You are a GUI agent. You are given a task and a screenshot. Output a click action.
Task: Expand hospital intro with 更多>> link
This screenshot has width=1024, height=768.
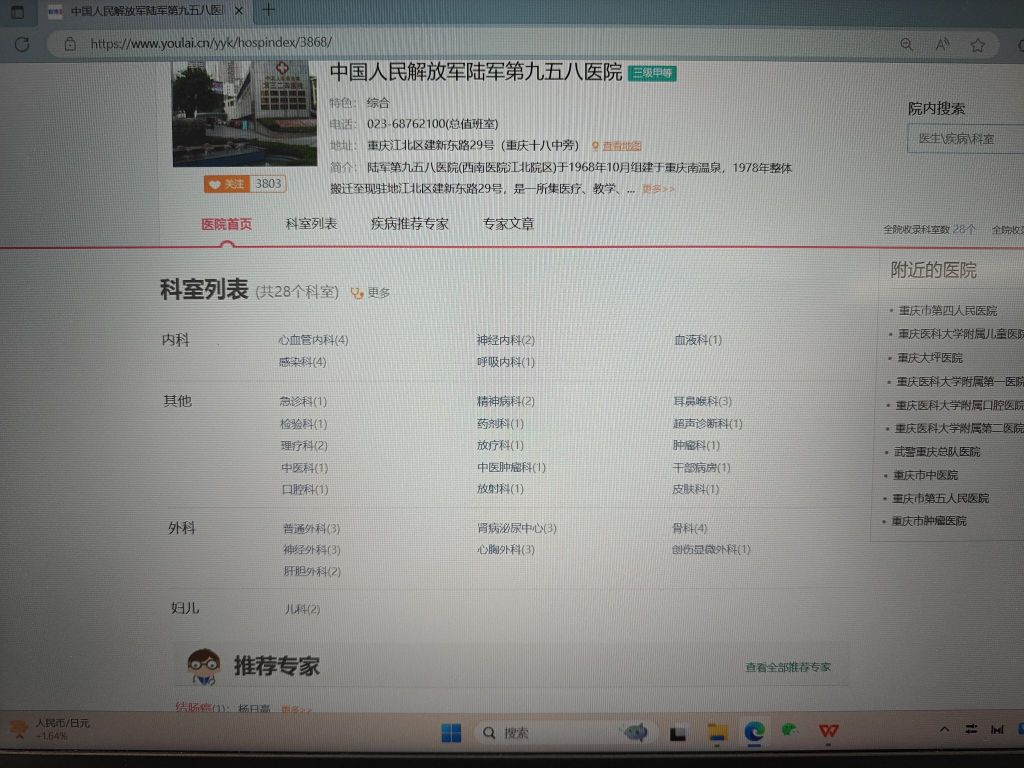point(658,189)
